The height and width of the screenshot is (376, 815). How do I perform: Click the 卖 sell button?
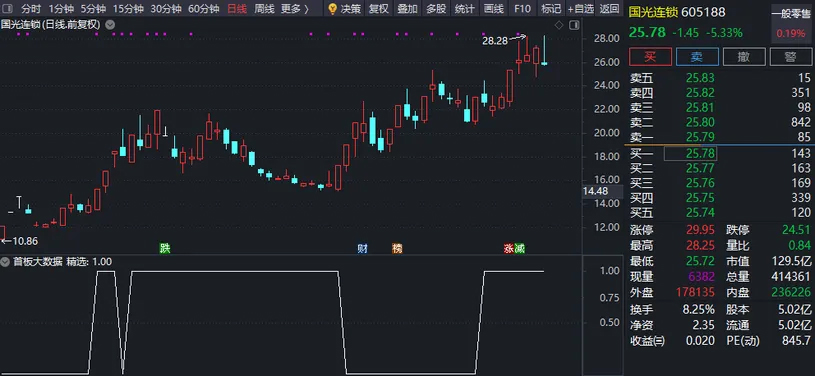coord(697,57)
